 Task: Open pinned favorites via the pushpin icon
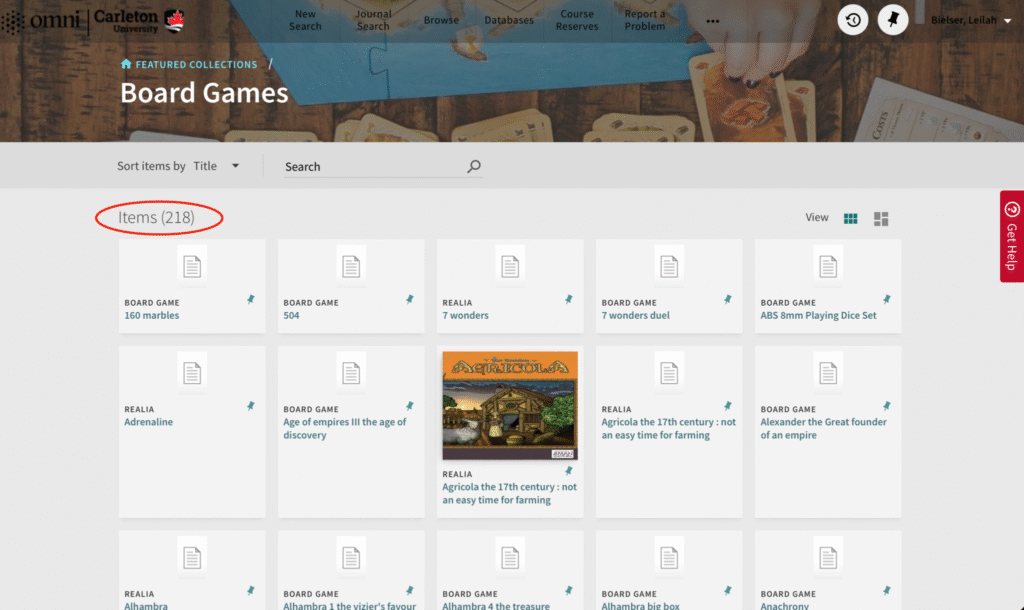click(x=892, y=20)
